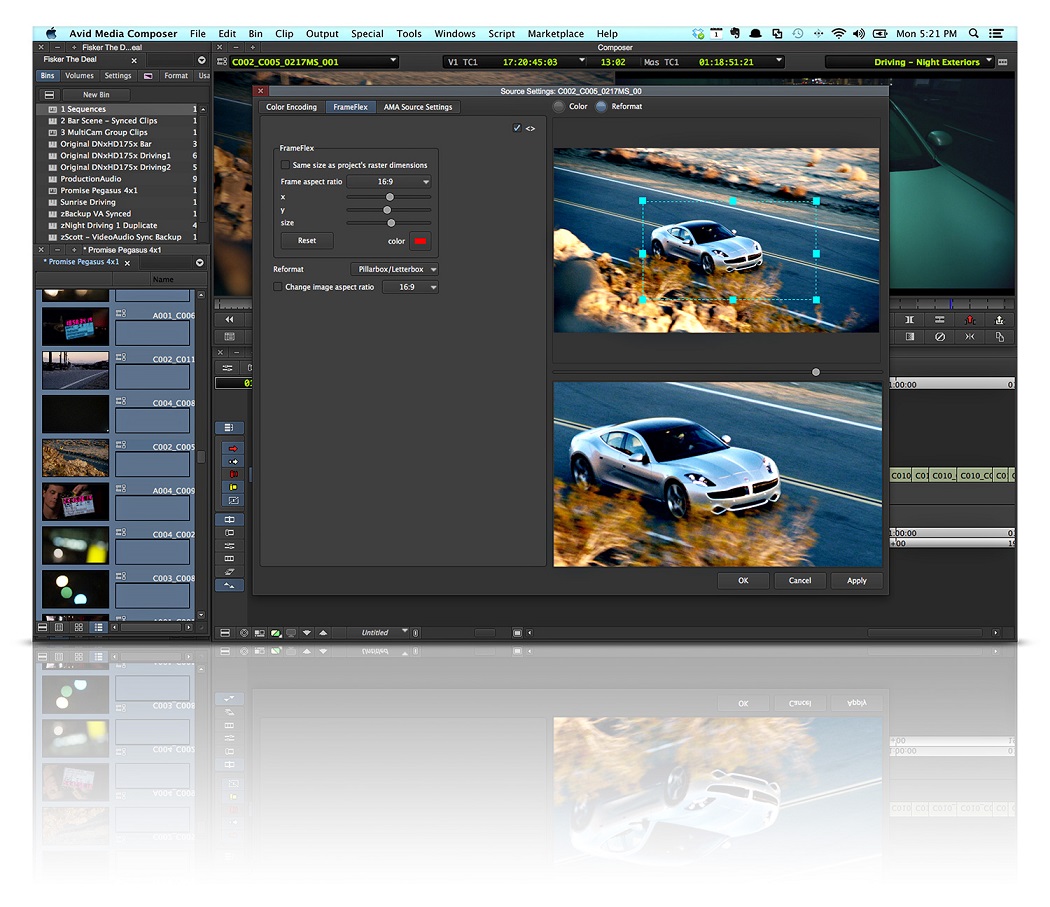Viewport: 1050px width, 907px height.
Task: Click the OK button in Source Settings
Action: point(743,581)
